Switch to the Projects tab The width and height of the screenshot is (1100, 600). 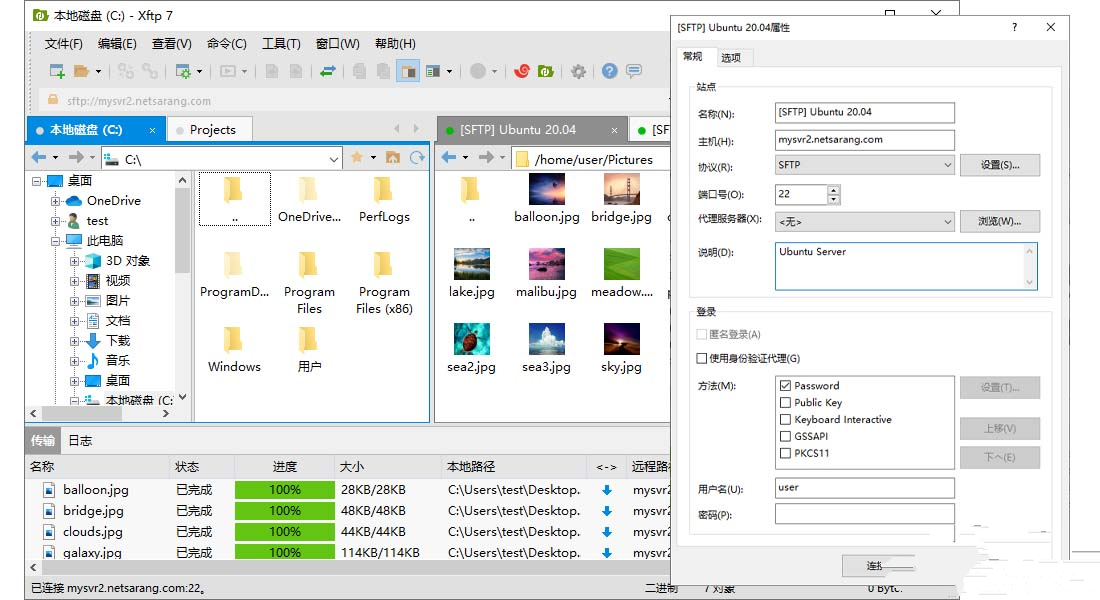point(210,130)
